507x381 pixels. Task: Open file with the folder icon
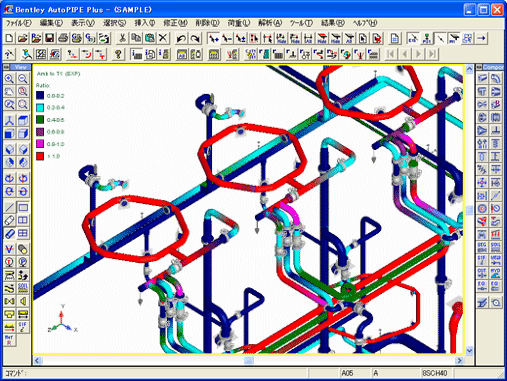click(x=23, y=38)
